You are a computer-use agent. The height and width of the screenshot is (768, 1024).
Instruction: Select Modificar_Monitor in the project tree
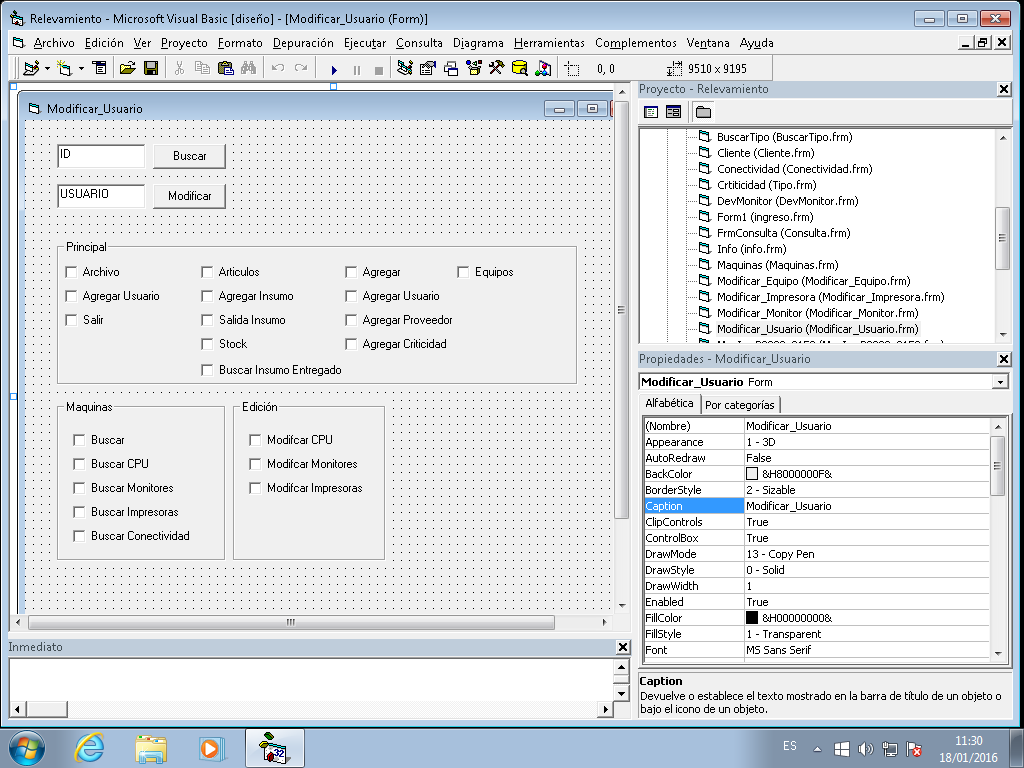(817, 313)
